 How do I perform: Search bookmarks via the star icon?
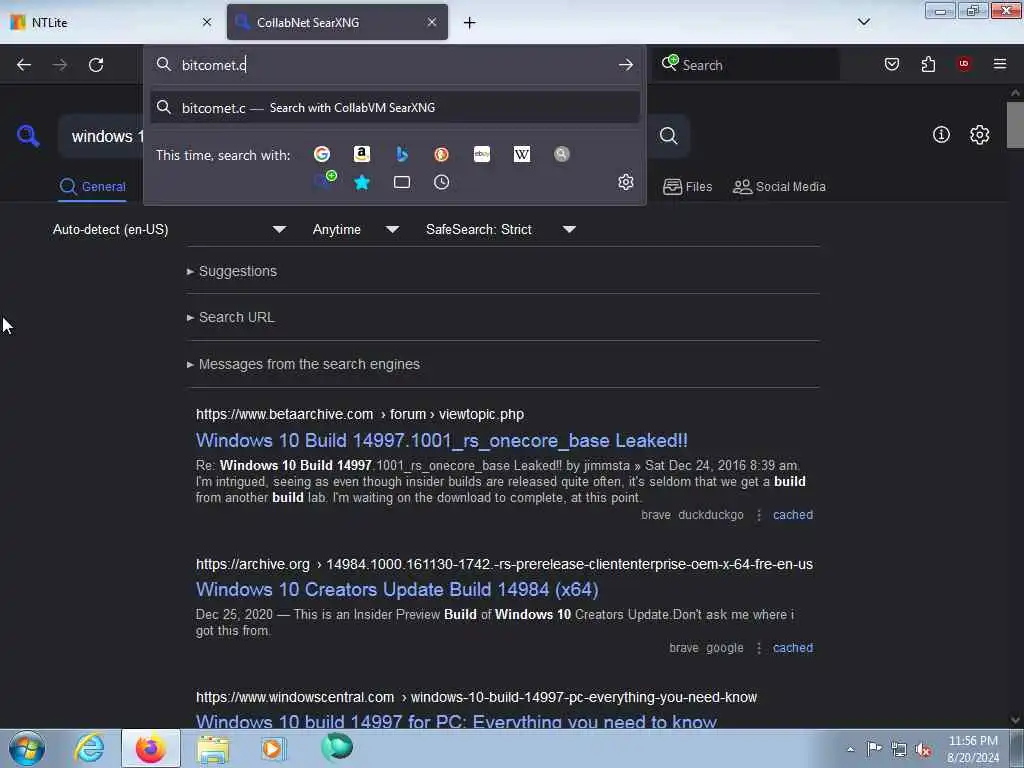point(362,182)
